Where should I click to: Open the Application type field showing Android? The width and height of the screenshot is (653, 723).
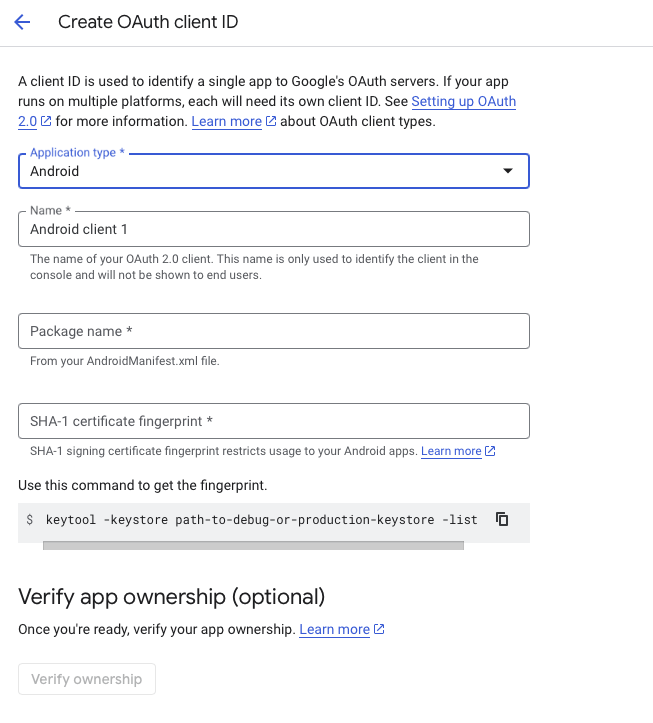coord(260,171)
